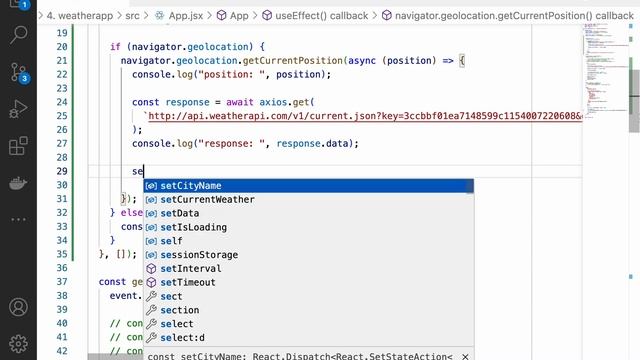Choose setInterval from autocomplete list

click(309, 269)
